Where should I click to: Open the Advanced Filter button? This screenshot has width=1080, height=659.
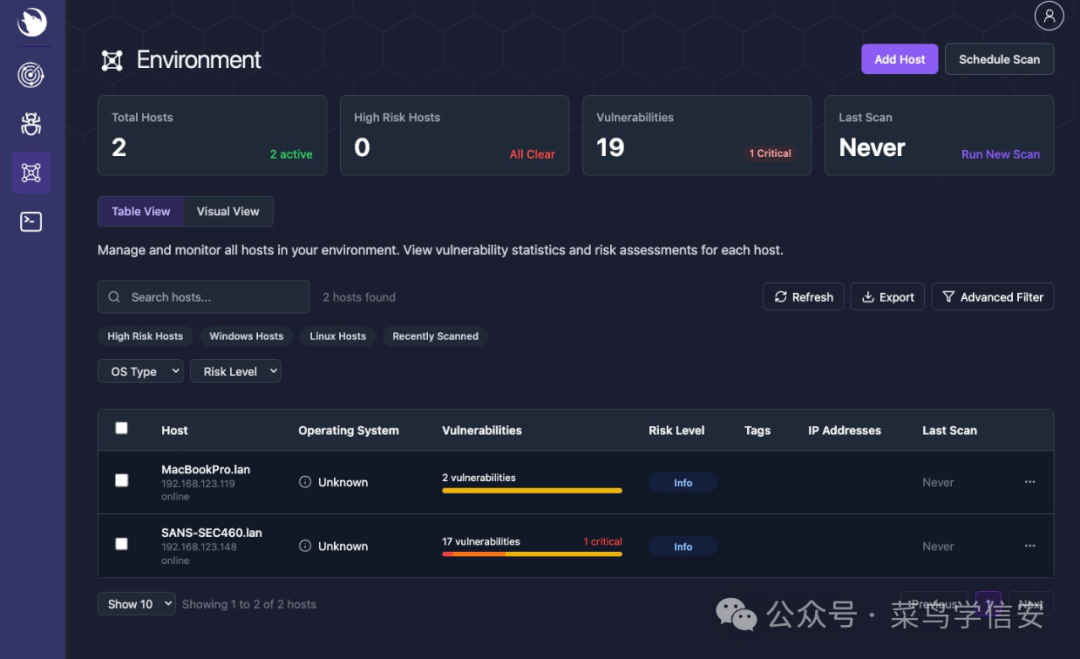pyautogui.click(x=993, y=297)
